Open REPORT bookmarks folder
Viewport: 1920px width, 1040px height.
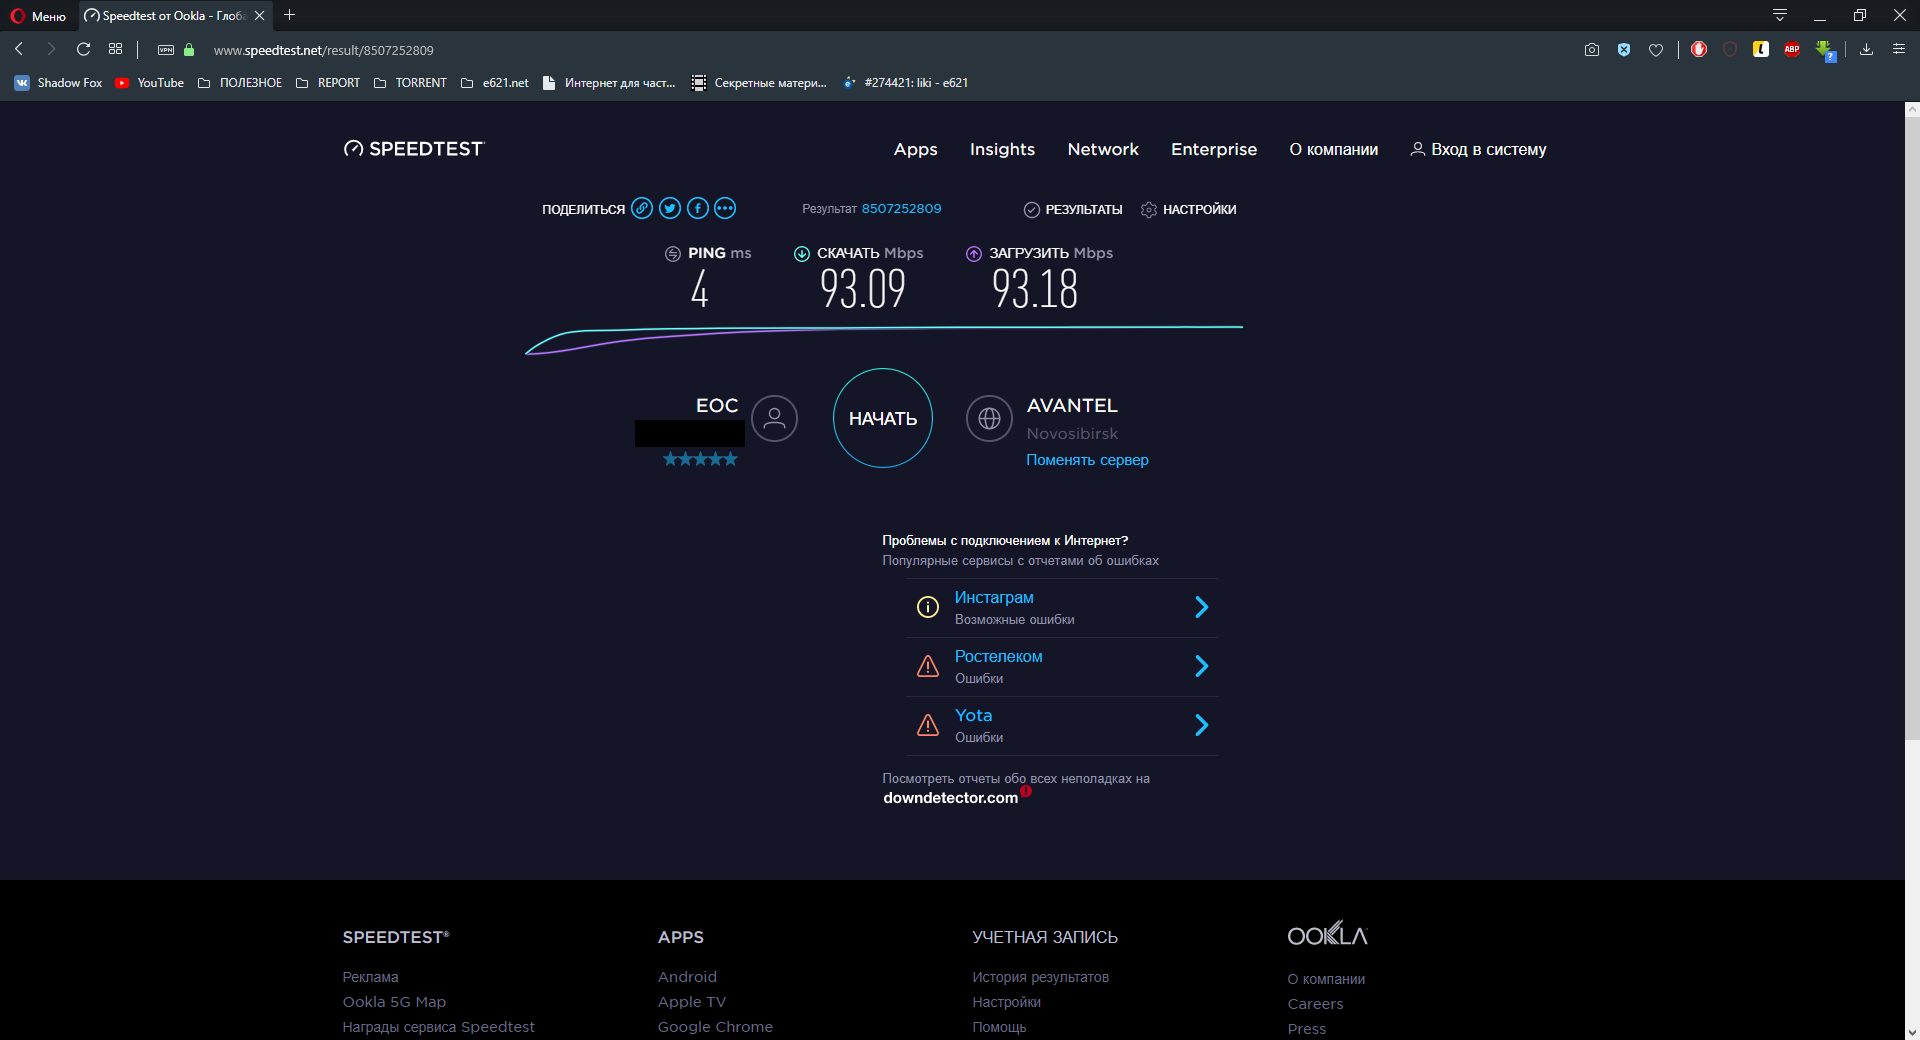pos(328,83)
